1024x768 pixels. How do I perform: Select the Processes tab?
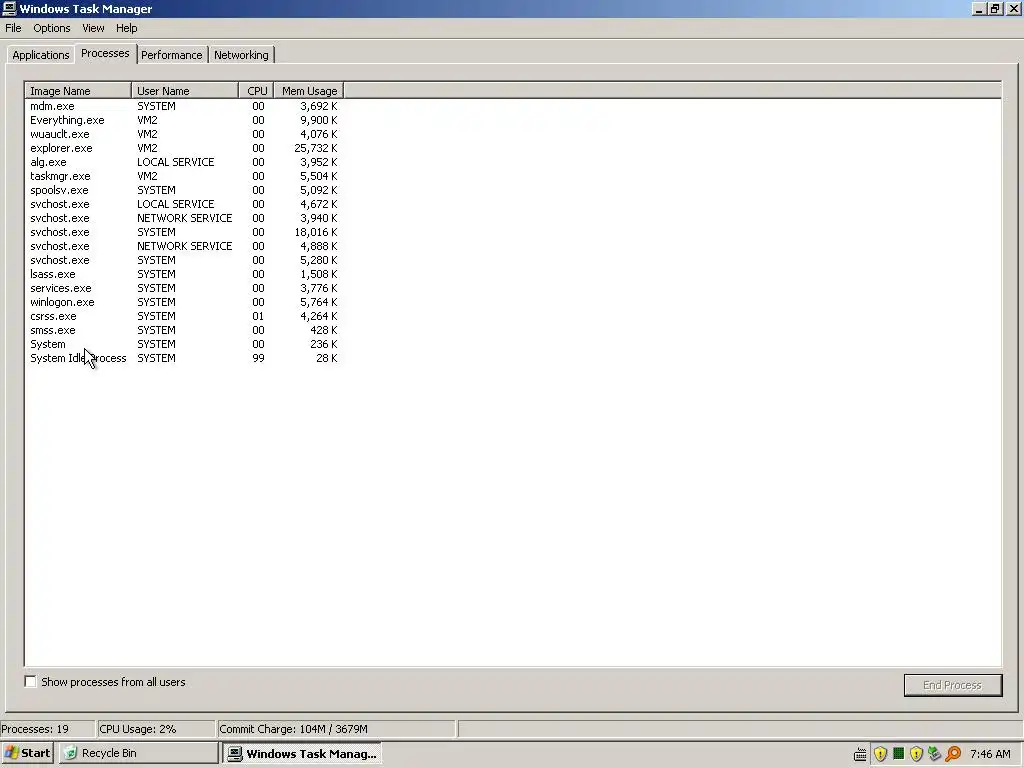pos(105,54)
